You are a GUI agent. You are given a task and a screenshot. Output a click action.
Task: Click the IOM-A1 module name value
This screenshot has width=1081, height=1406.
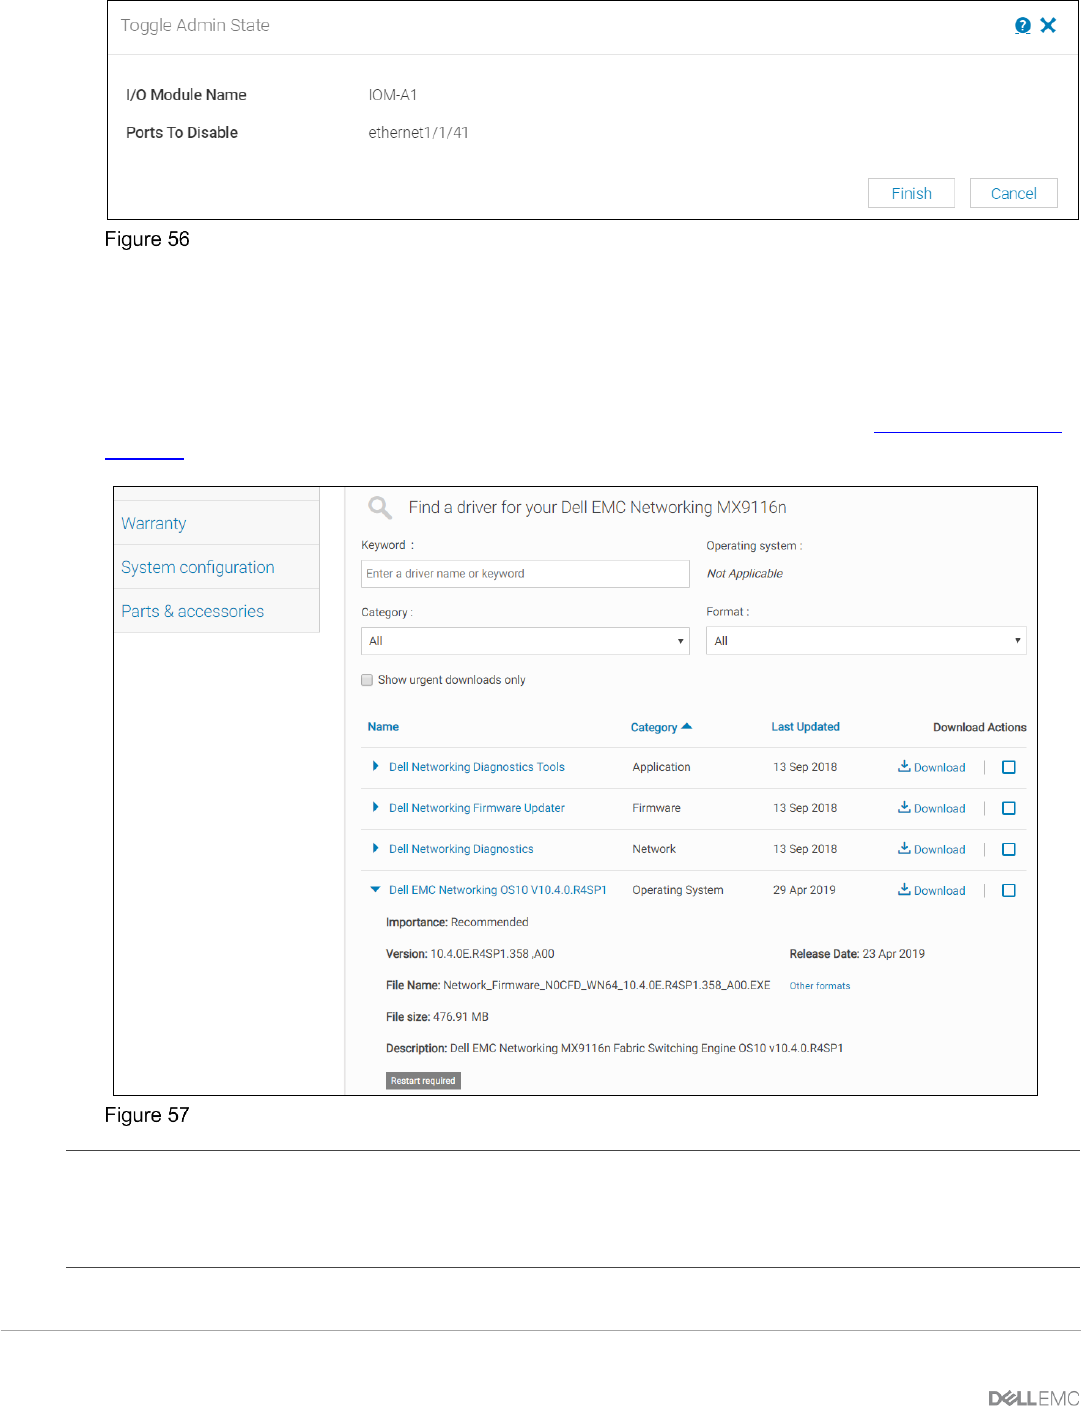tap(392, 95)
